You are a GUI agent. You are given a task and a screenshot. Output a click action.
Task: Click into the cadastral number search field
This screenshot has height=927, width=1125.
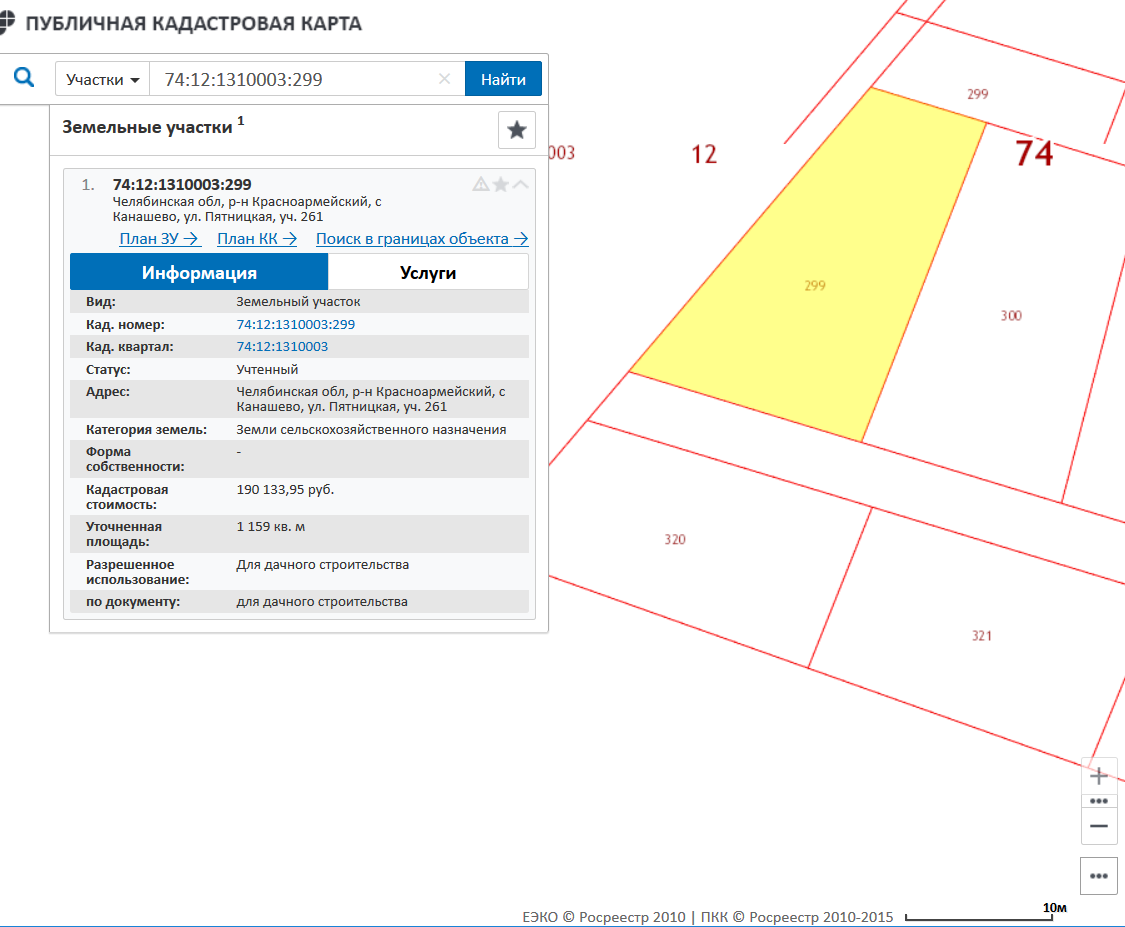295,79
